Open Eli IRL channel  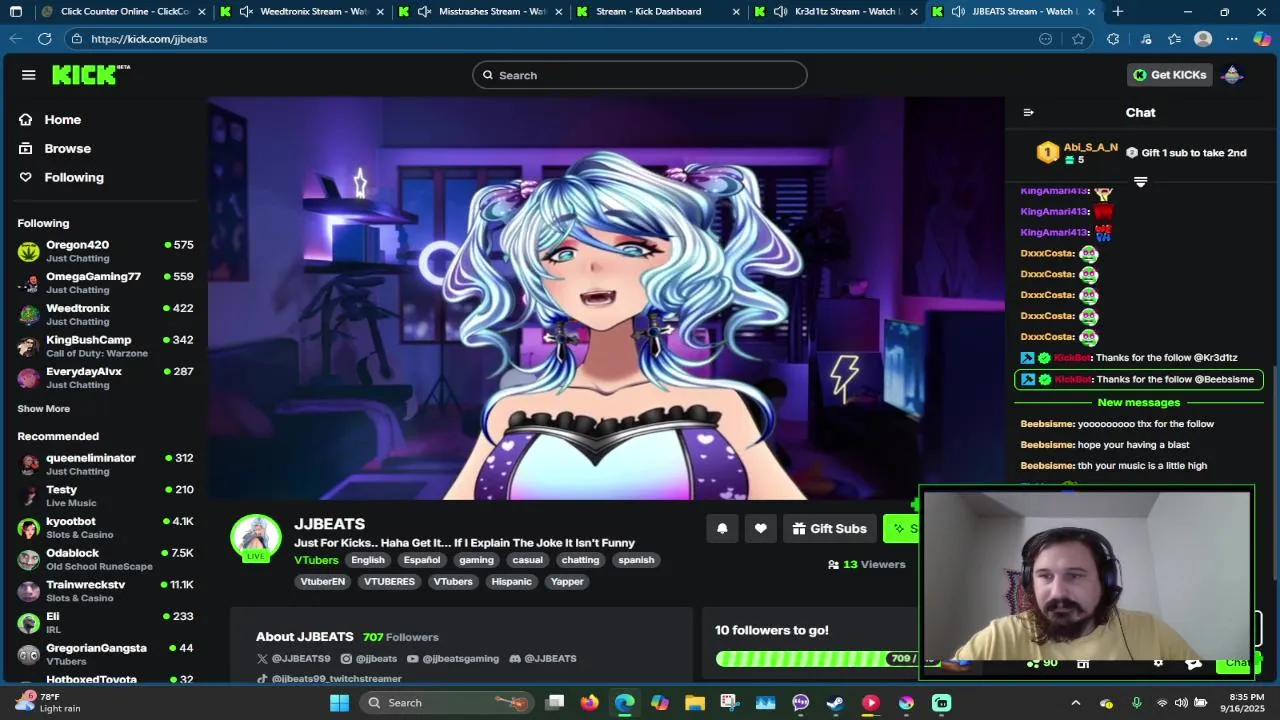pyautogui.click(x=105, y=623)
